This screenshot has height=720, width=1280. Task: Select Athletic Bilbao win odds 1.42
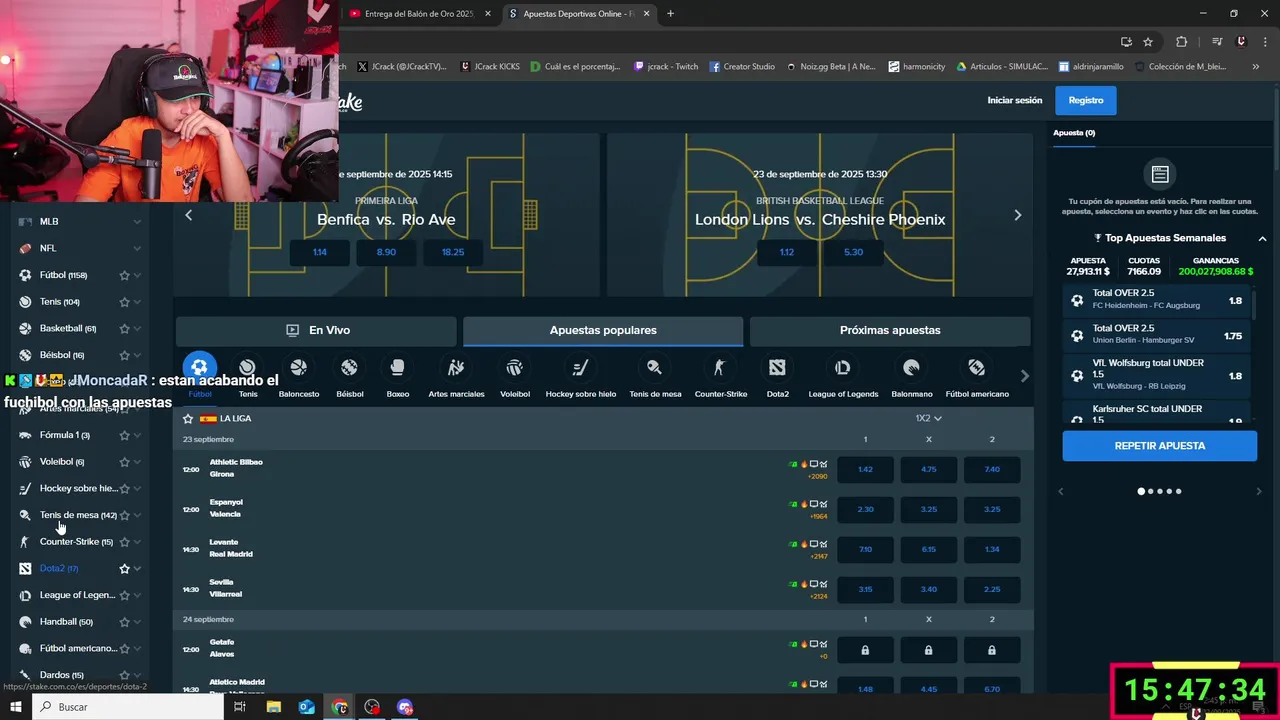coord(865,469)
